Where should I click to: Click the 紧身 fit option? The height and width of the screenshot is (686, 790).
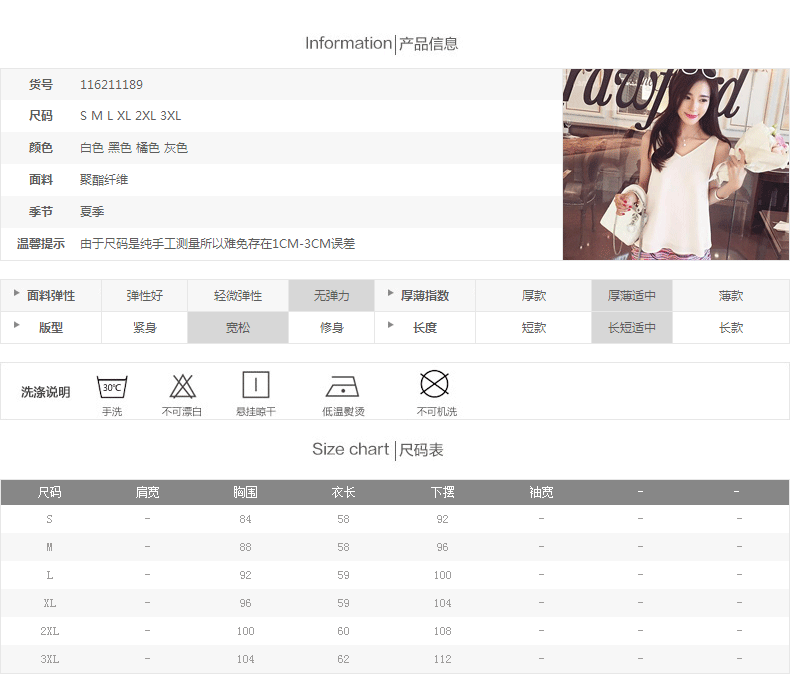pos(145,328)
